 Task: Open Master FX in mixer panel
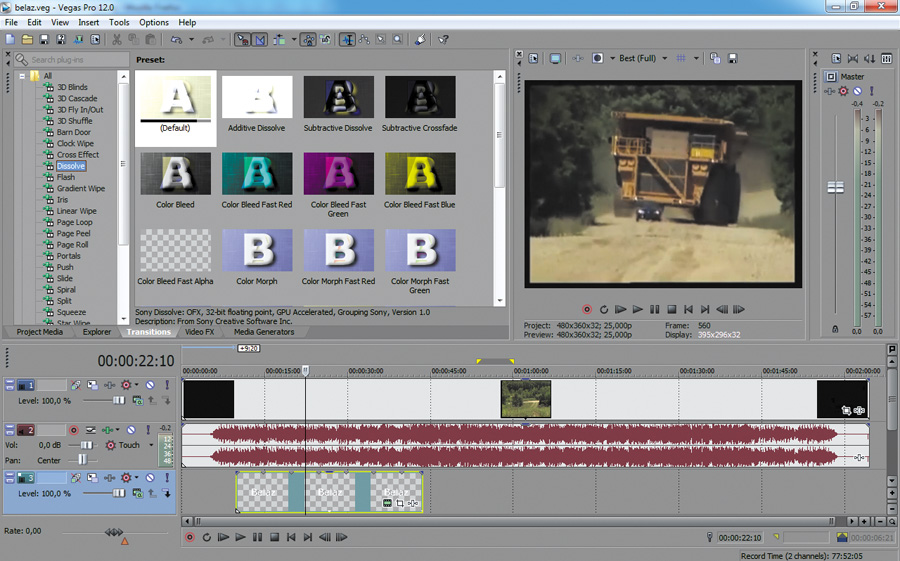click(830, 91)
